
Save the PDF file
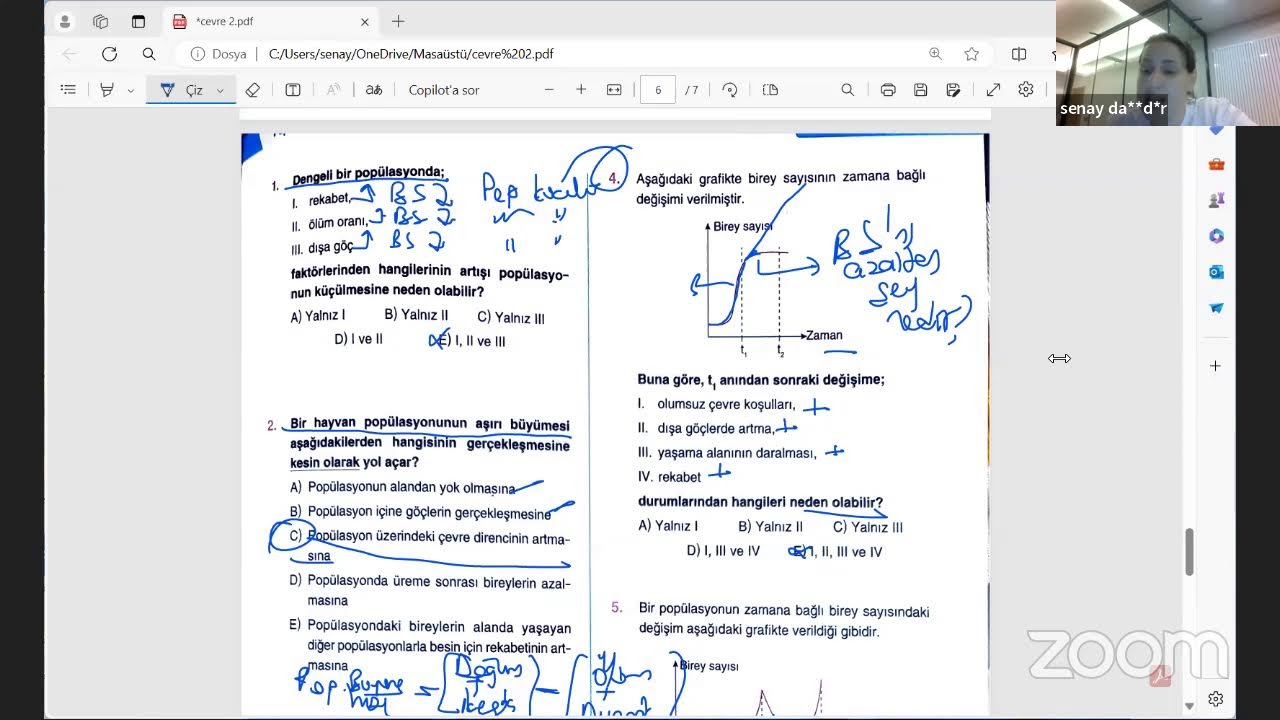[x=920, y=90]
